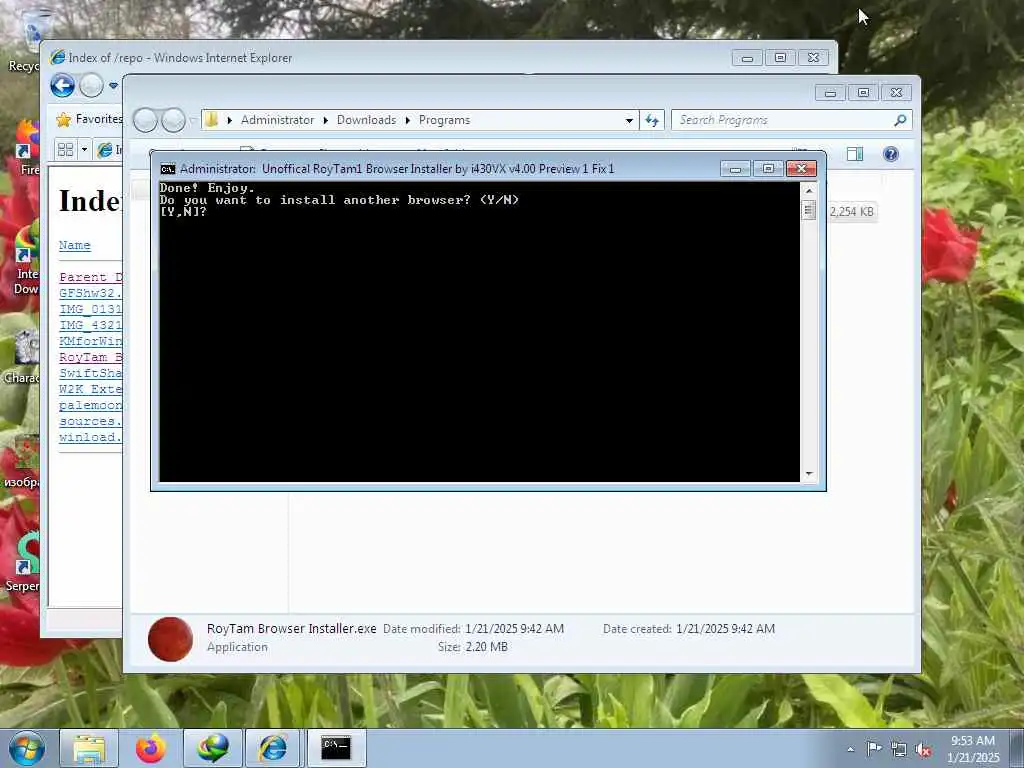Minimize the command prompt window
The image size is (1024, 768).
pyautogui.click(x=735, y=168)
